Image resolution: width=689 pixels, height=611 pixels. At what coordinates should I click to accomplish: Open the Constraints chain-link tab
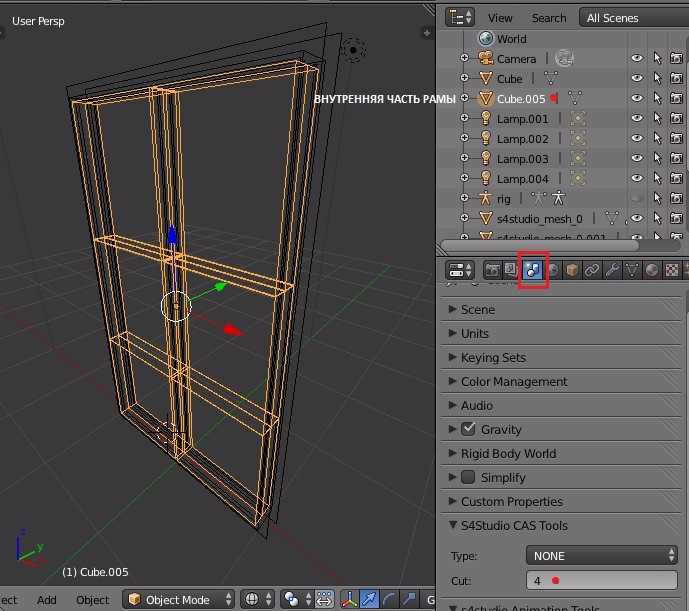click(x=592, y=270)
